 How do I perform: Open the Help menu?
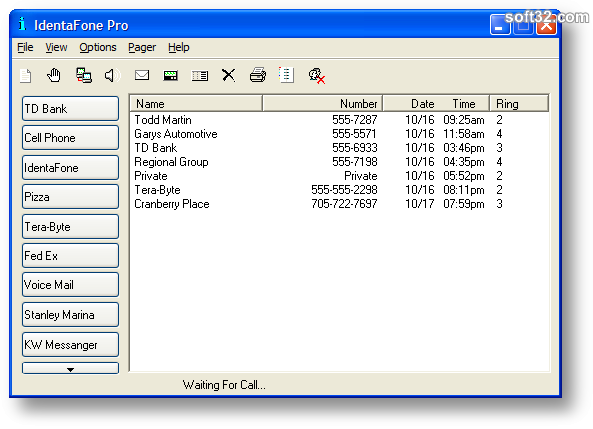pyautogui.click(x=179, y=47)
